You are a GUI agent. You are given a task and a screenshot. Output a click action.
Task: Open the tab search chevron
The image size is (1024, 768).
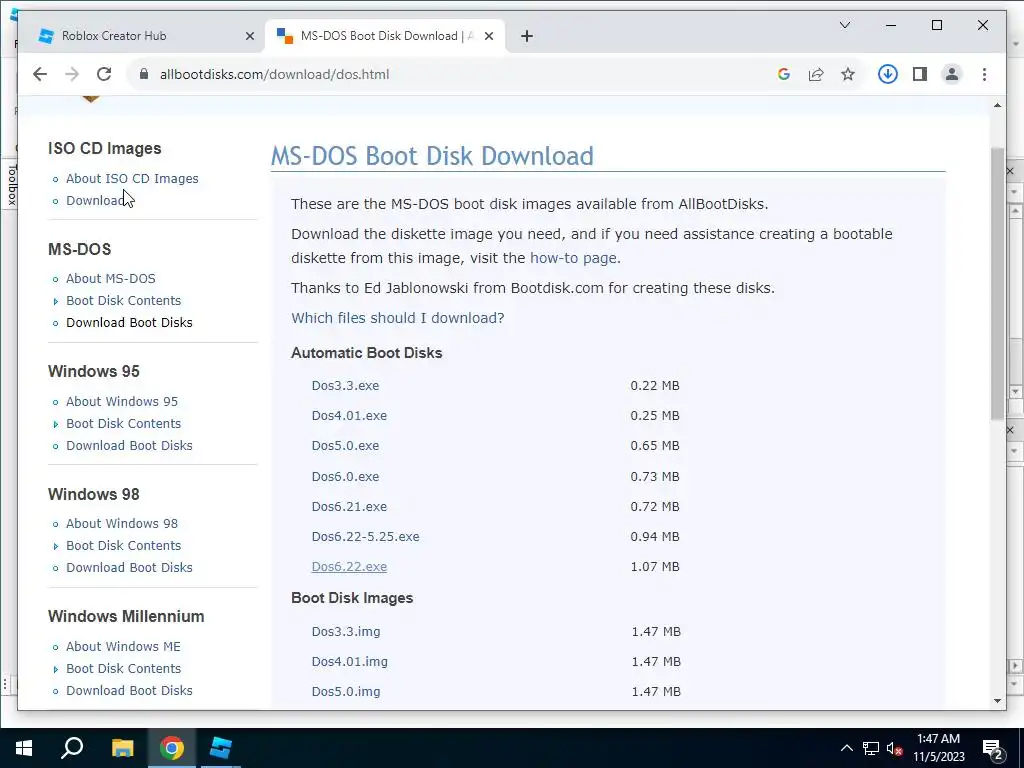844,25
